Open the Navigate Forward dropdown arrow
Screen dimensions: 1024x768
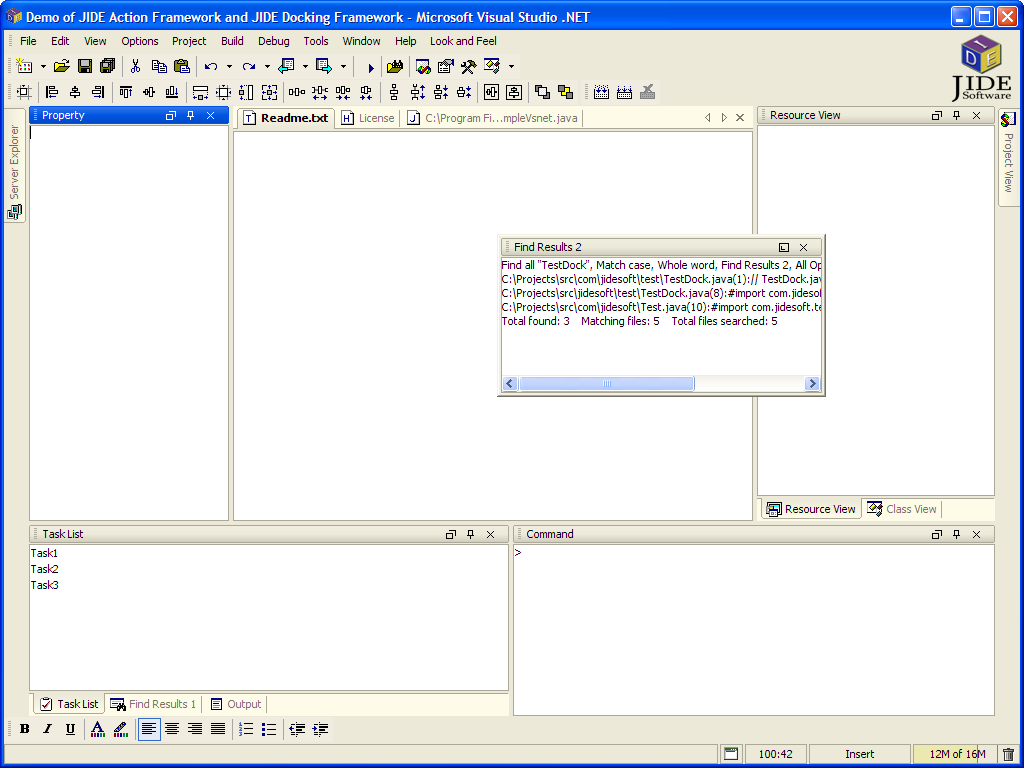pos(343,67)
